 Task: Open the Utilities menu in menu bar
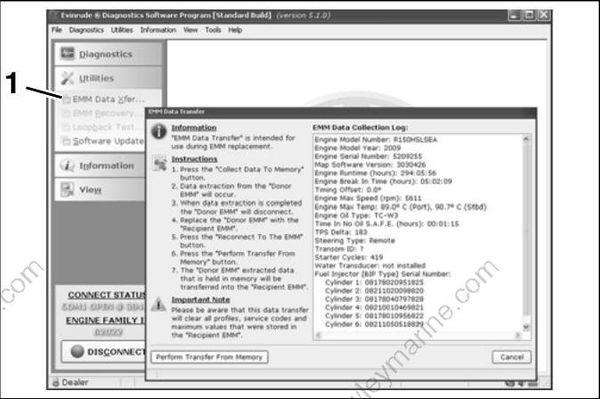point(122,30)
